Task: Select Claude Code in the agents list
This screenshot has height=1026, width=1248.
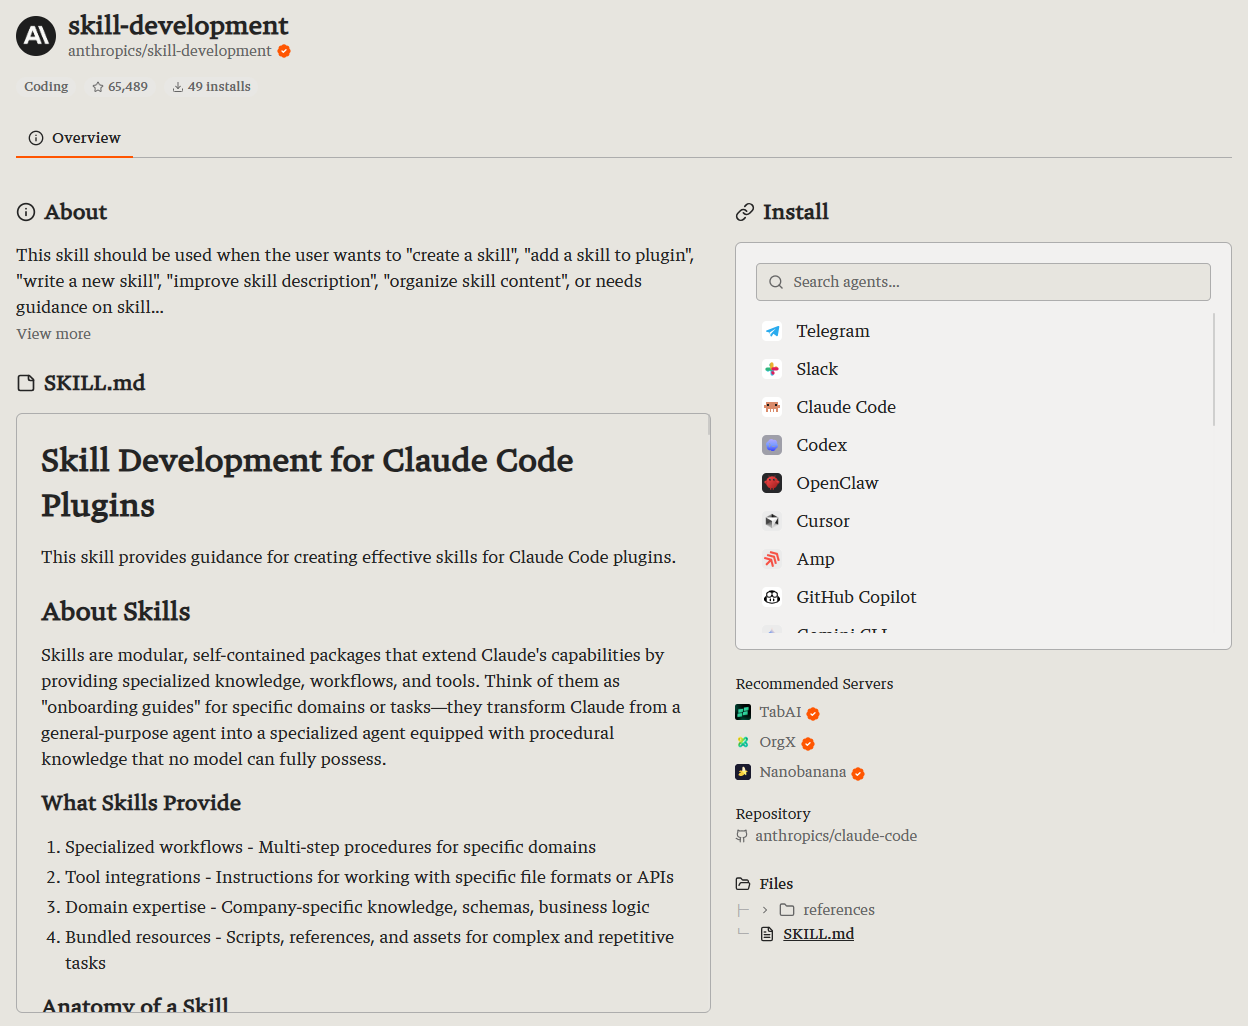Action: (x=984, y=407)
